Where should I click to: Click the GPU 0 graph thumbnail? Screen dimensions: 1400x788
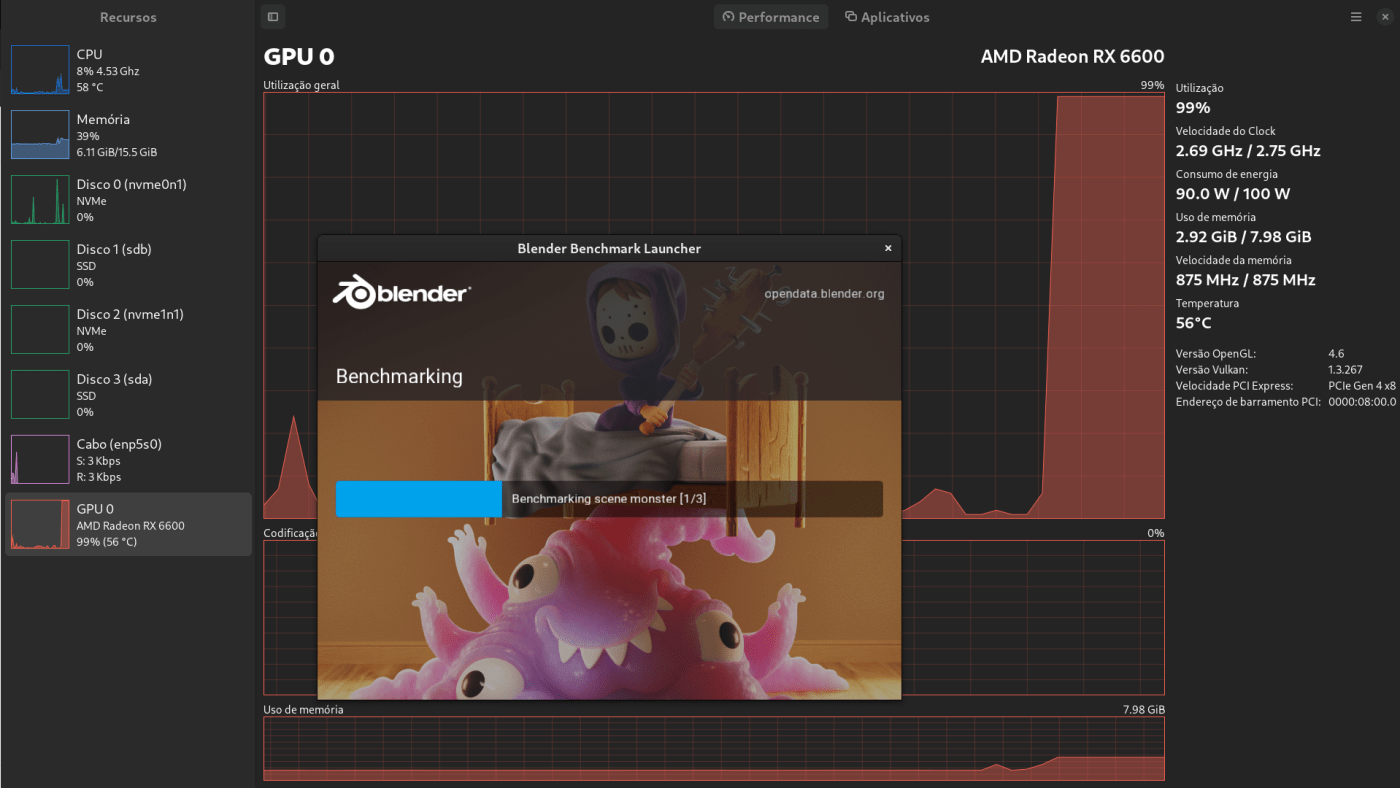[40, 523]
